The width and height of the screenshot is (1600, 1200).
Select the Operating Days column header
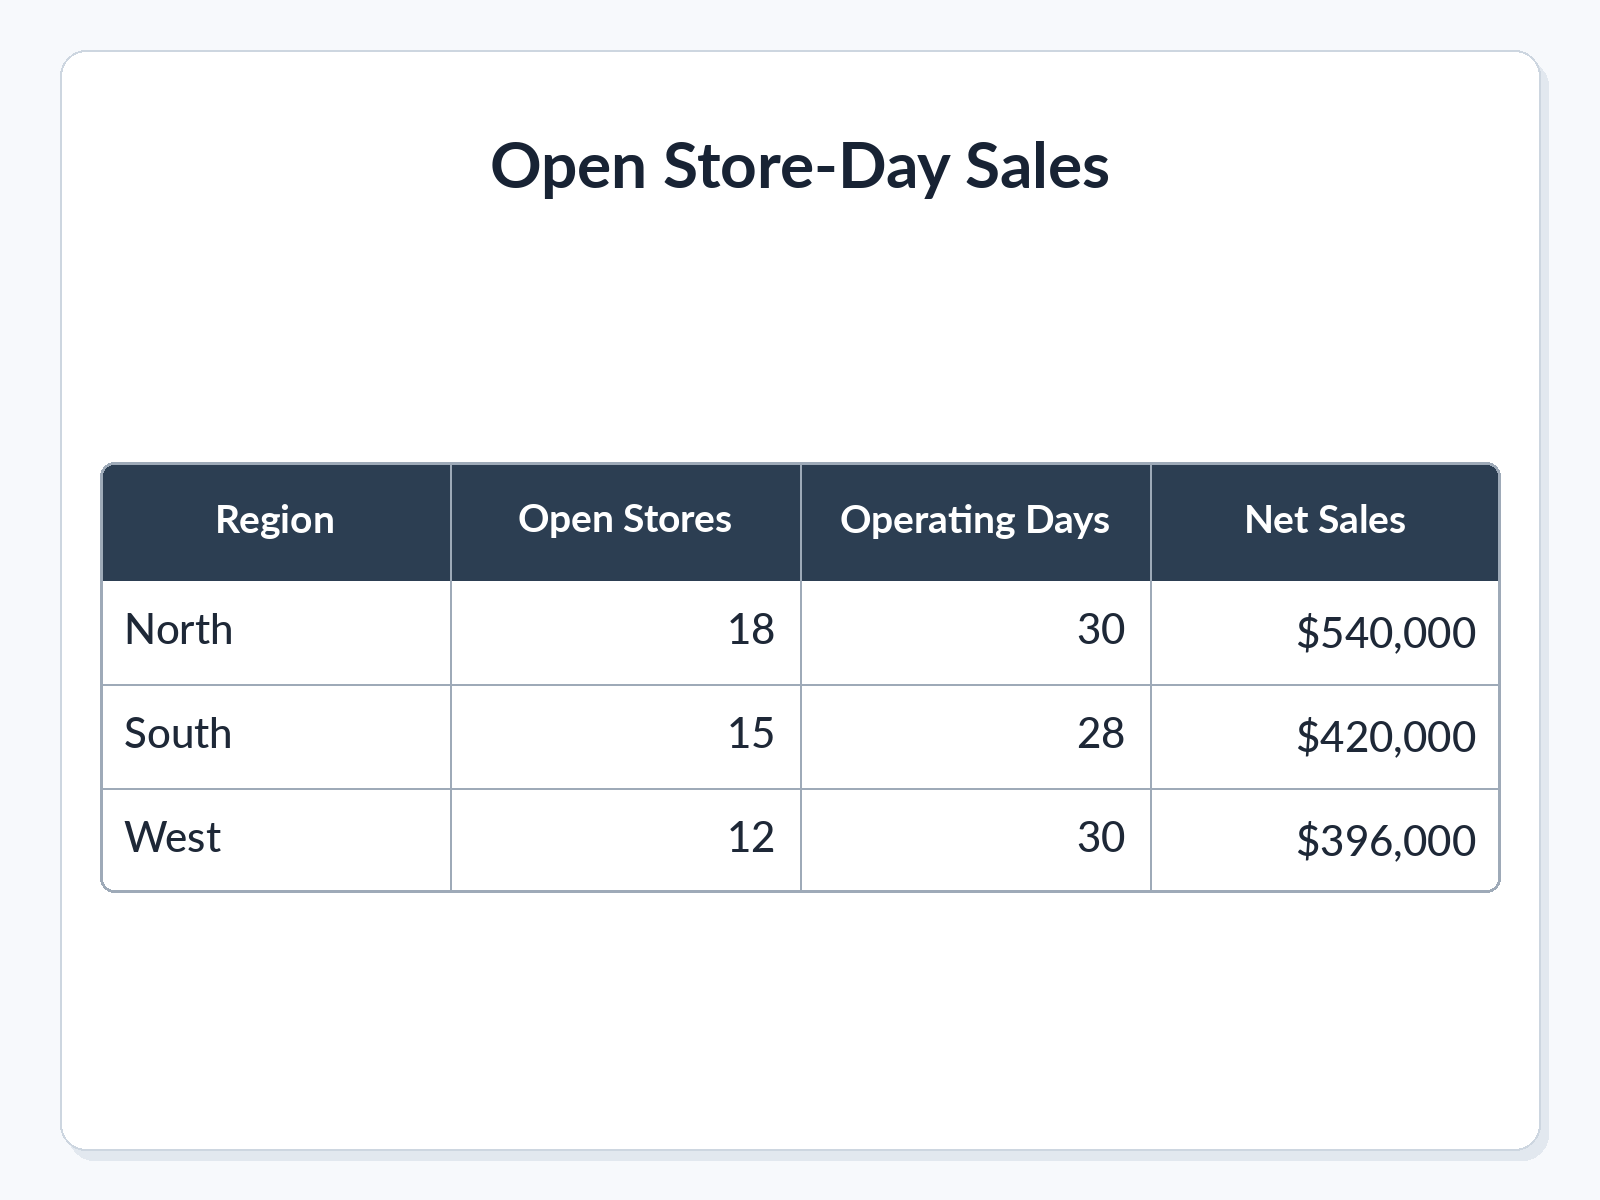coord(976,521)
